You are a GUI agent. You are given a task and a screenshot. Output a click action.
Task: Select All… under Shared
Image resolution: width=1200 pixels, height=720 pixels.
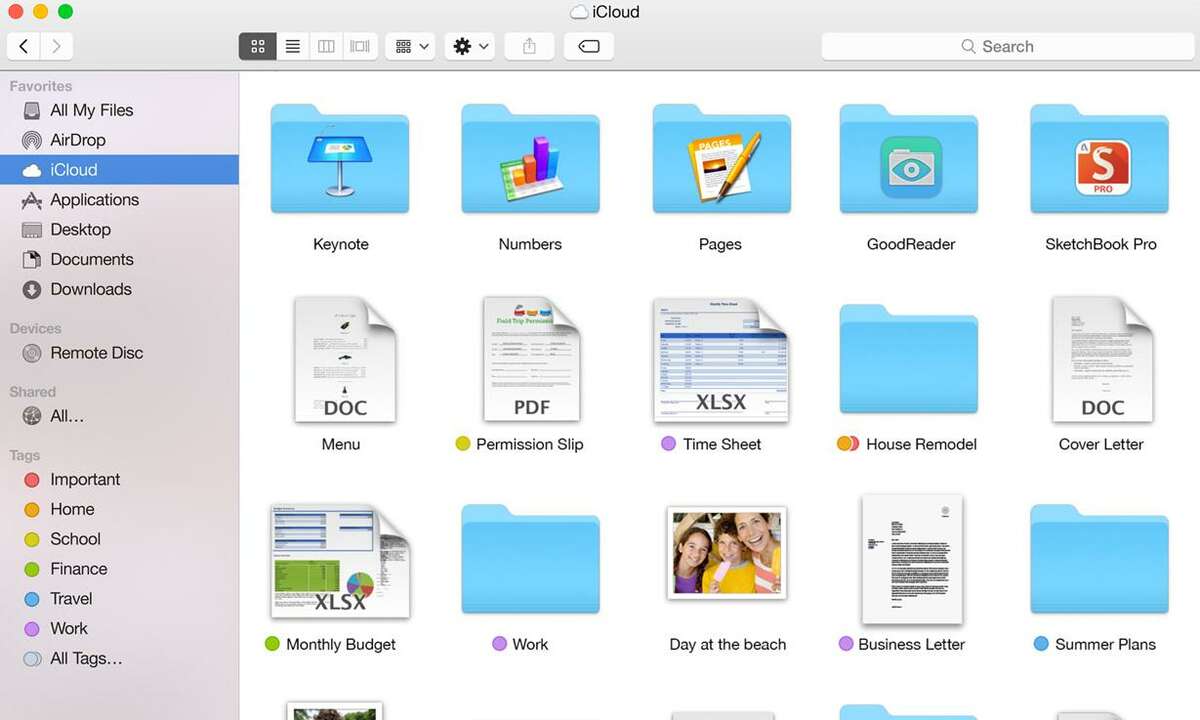tap(120, 416)
